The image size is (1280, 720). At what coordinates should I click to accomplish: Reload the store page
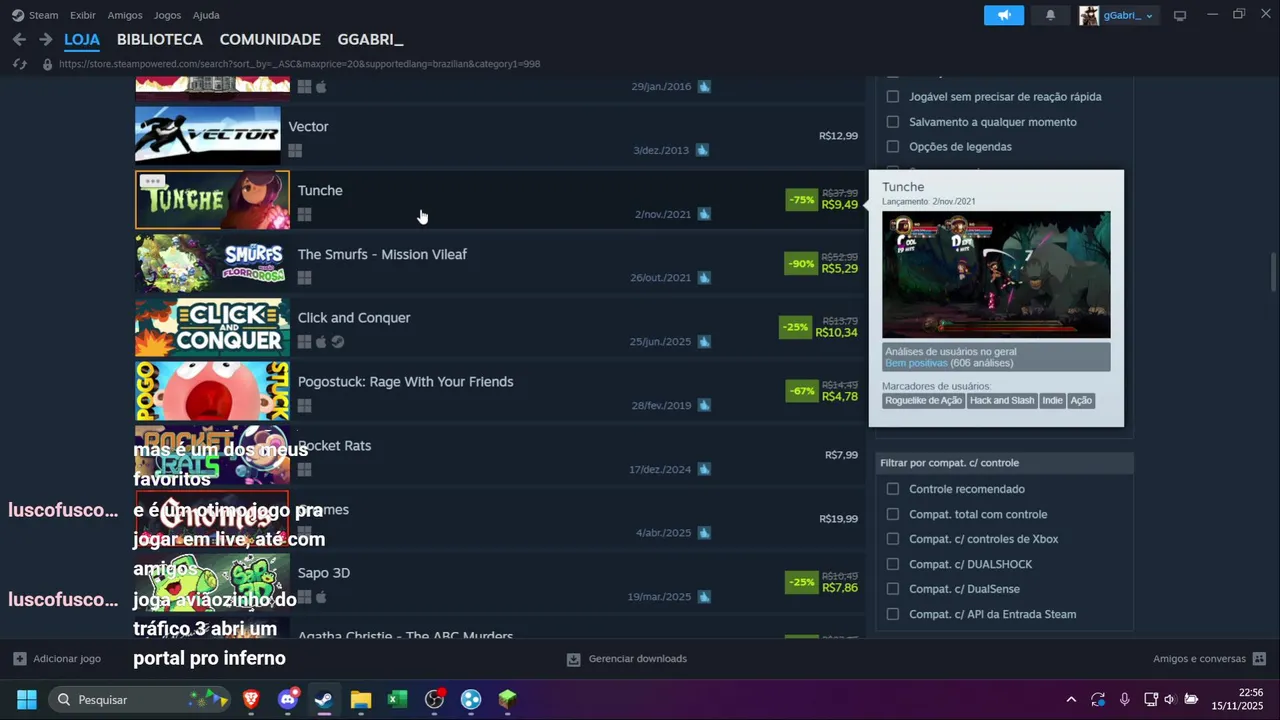pyautogui.click(x=19, y=64)
